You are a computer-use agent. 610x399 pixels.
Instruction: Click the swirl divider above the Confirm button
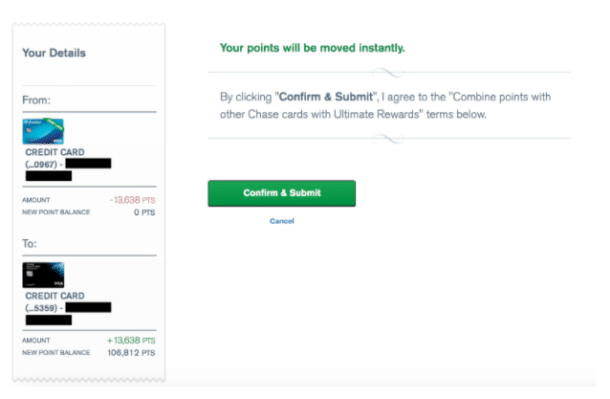[x=388, y=138]
